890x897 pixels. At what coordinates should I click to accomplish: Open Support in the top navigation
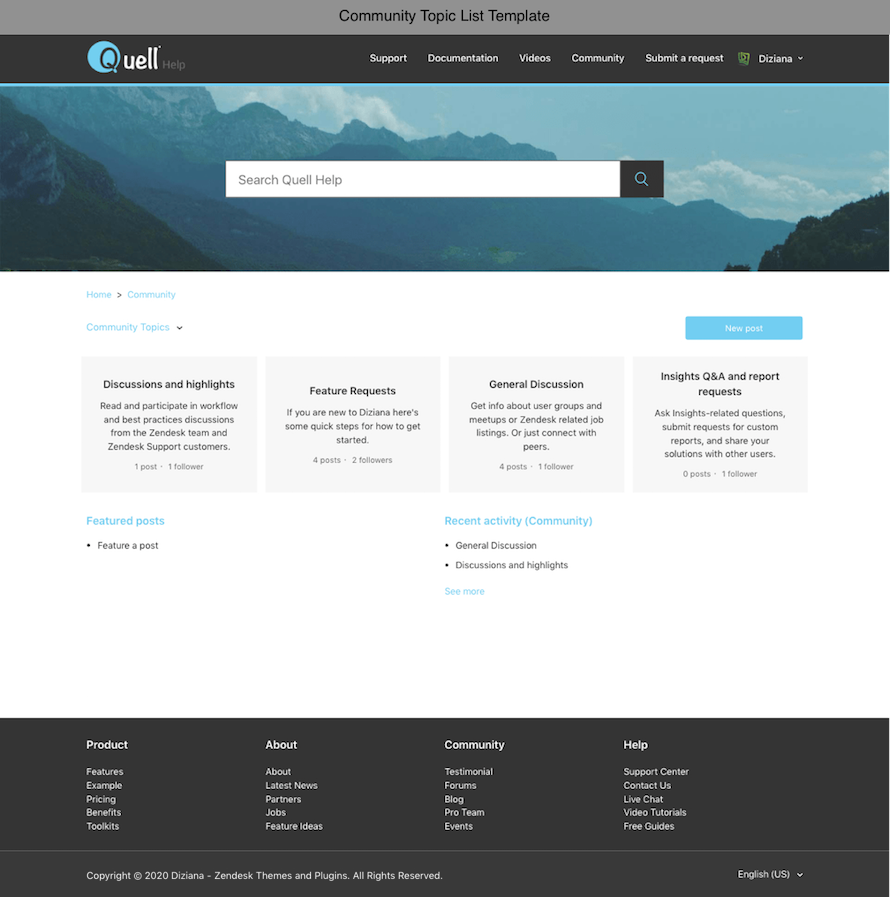[x=388, y=58]
